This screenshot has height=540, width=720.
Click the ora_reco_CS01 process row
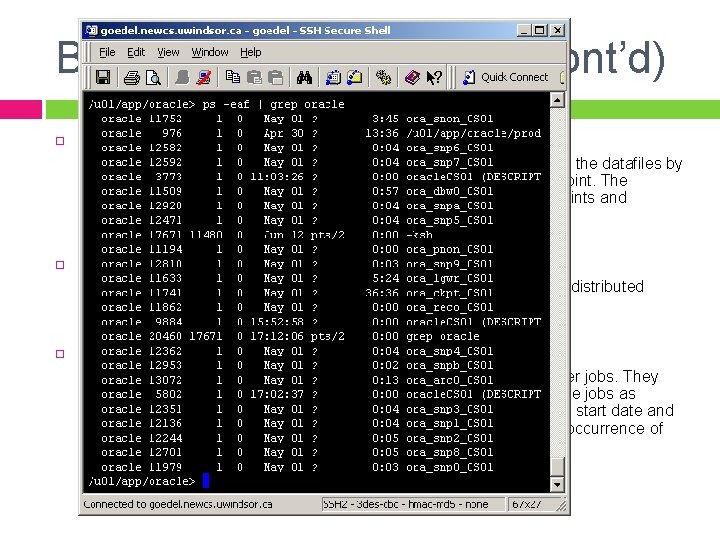click(297, 307)
